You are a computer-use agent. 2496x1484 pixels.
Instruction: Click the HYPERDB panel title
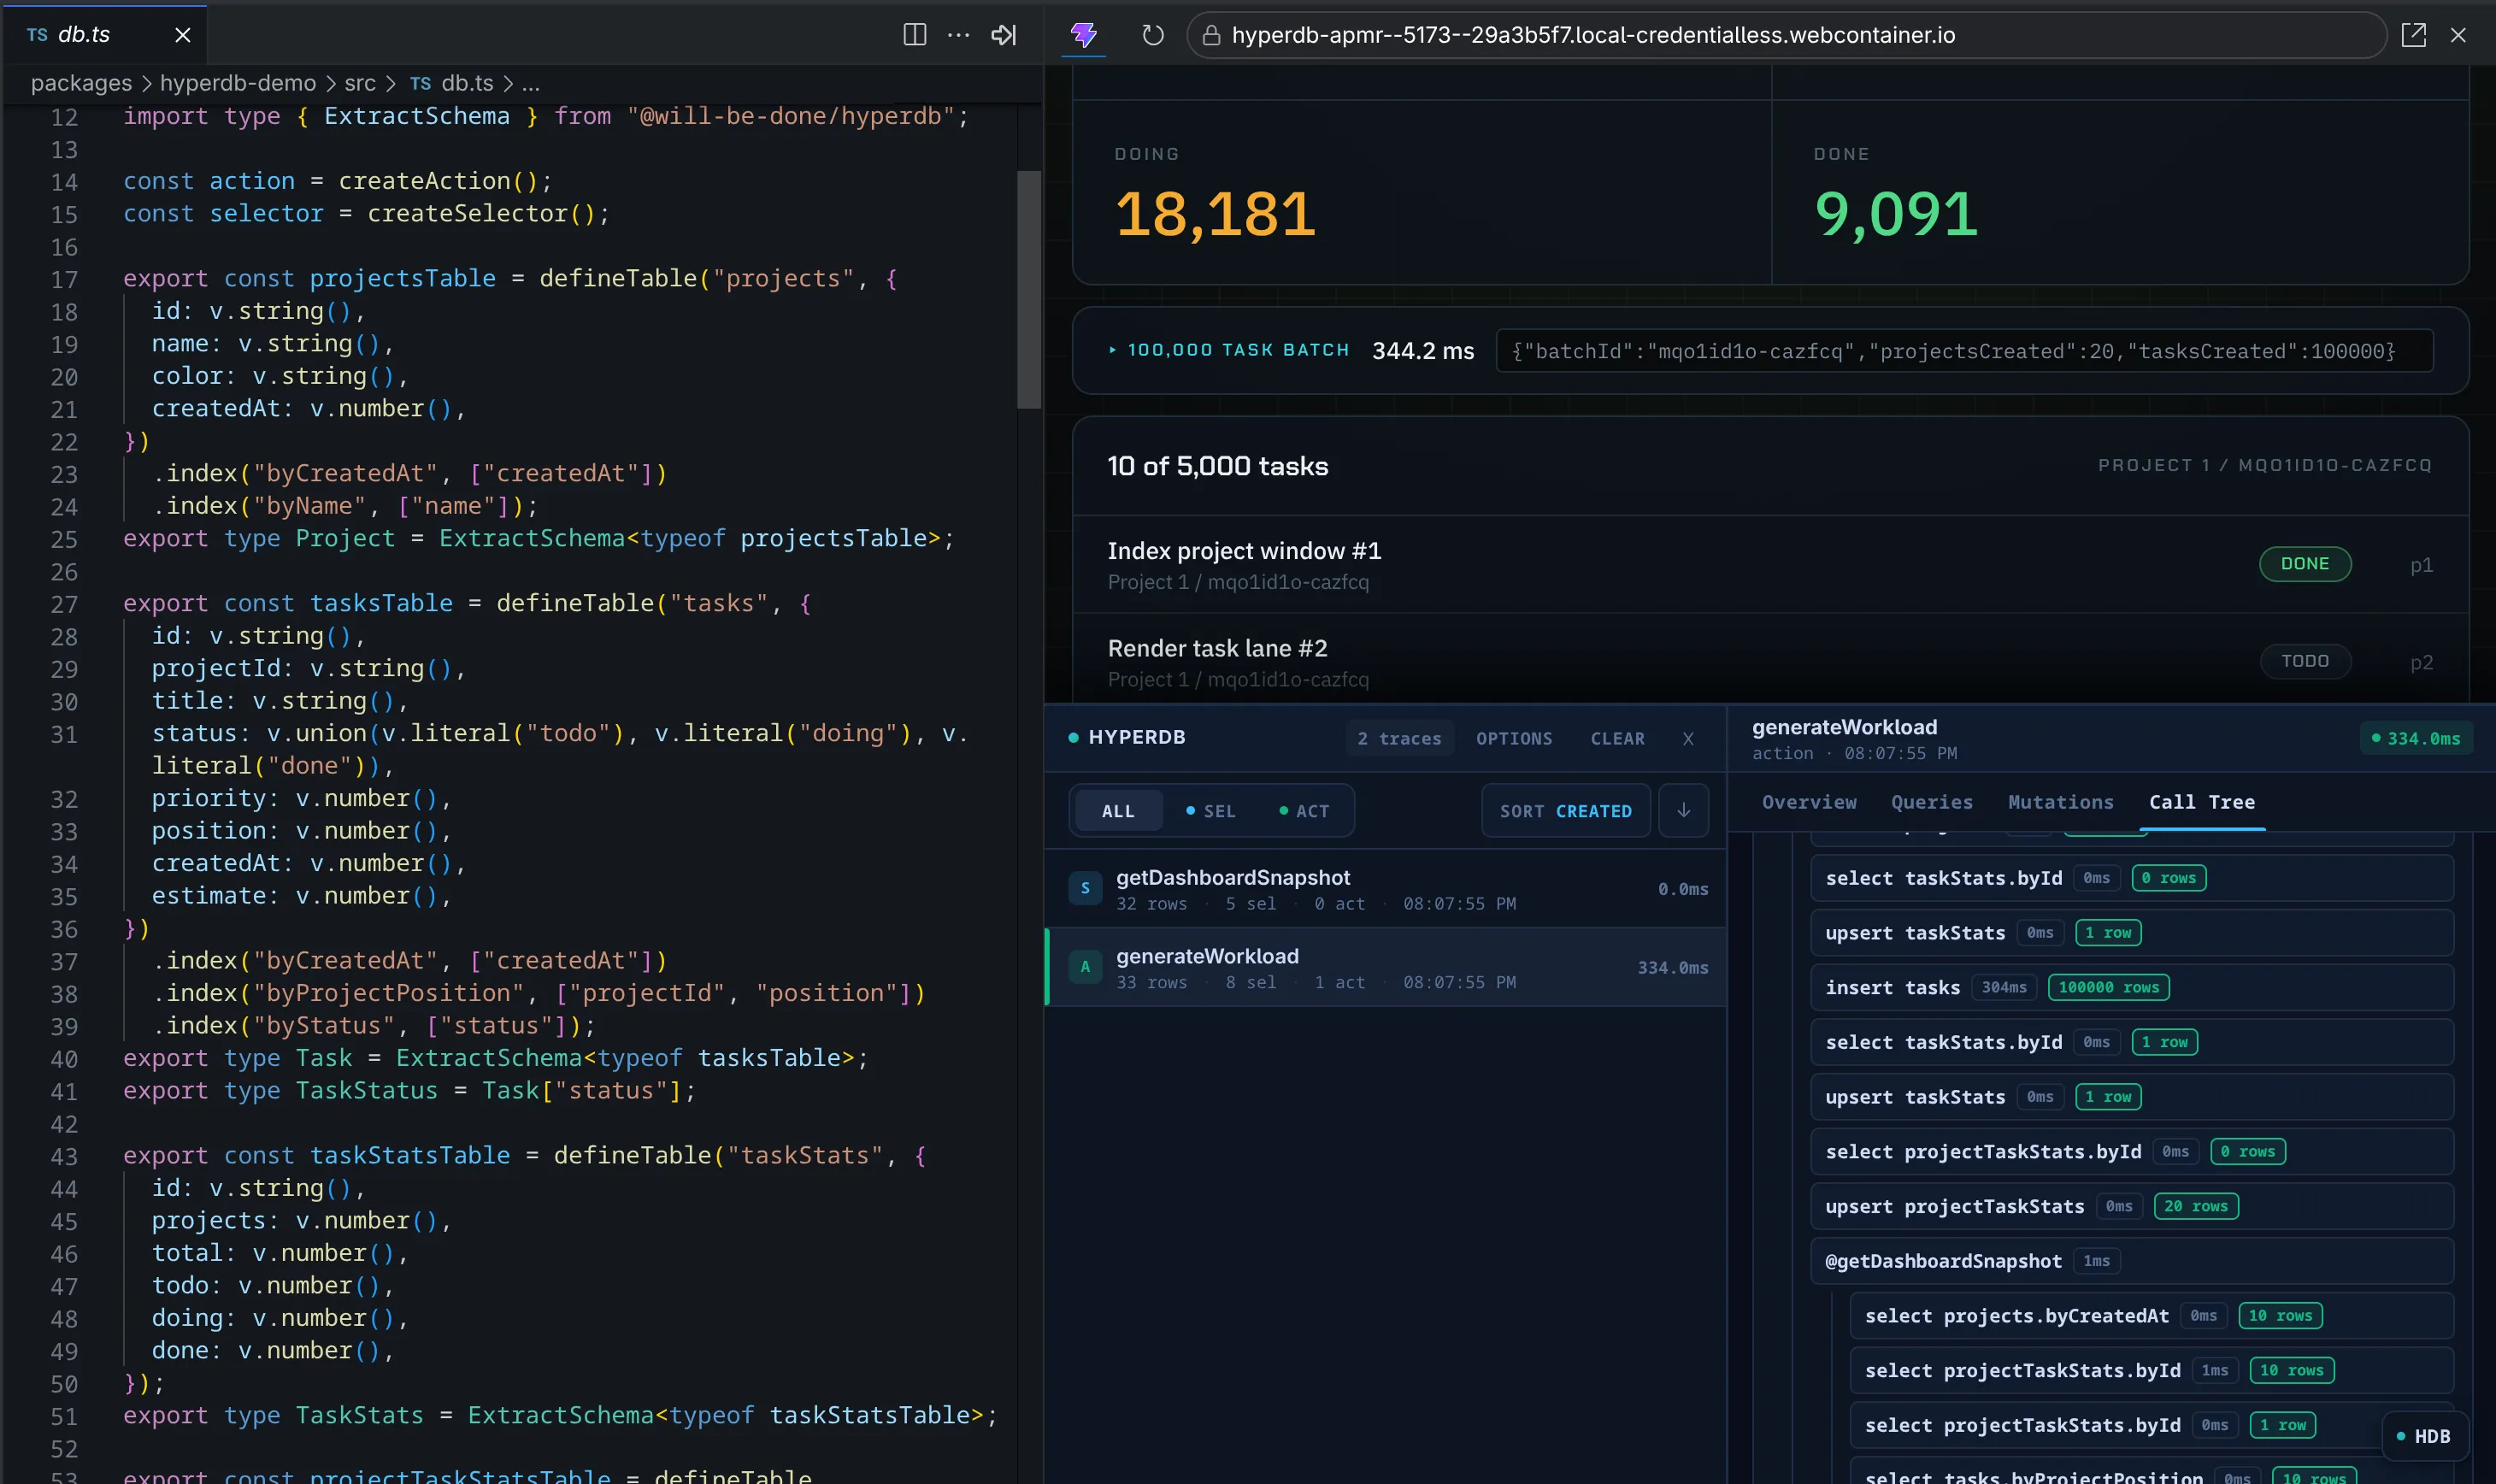(x=1136, y=737)
